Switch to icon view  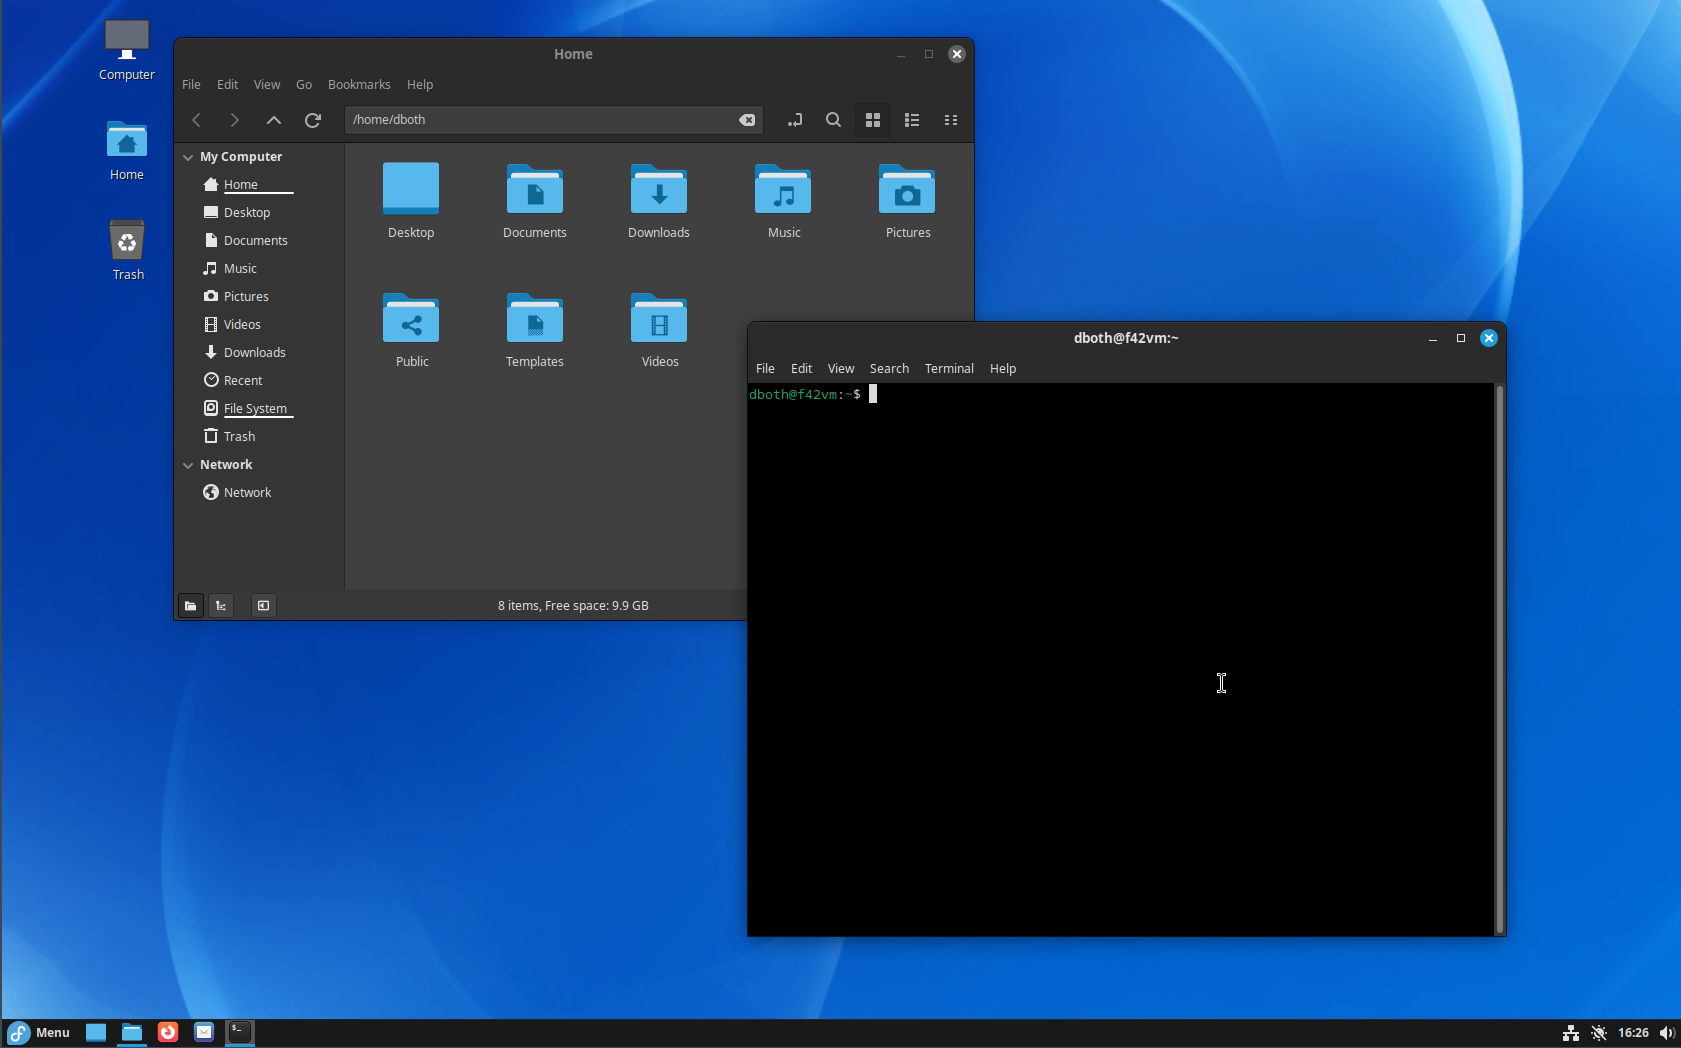[x=873, y=120]
